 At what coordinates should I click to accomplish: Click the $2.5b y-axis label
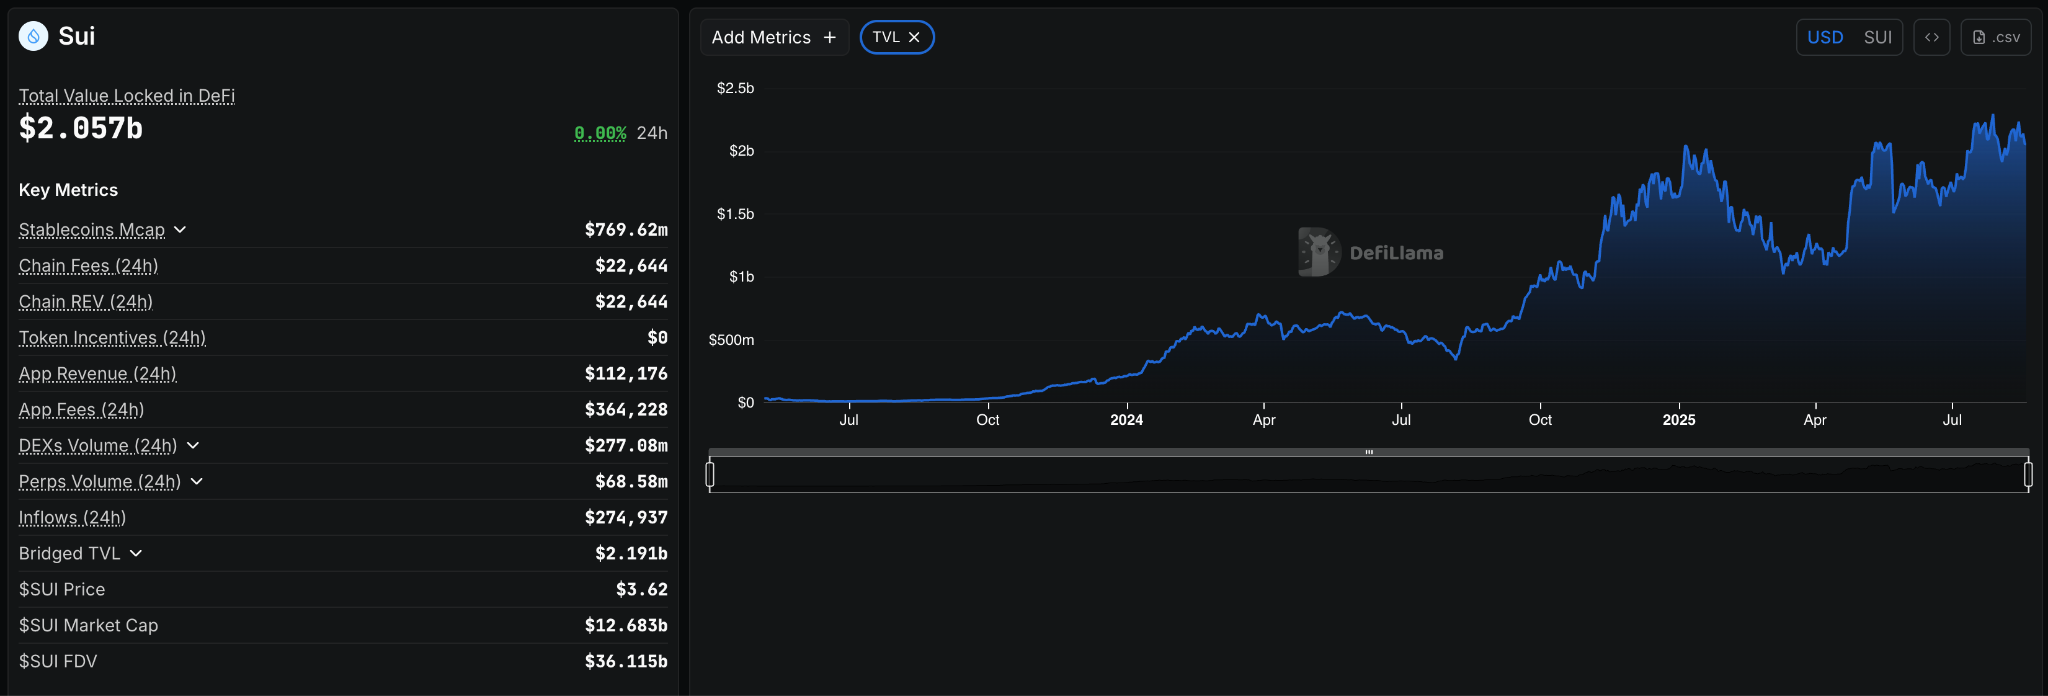pyautogui.click(x=735, y=88)
